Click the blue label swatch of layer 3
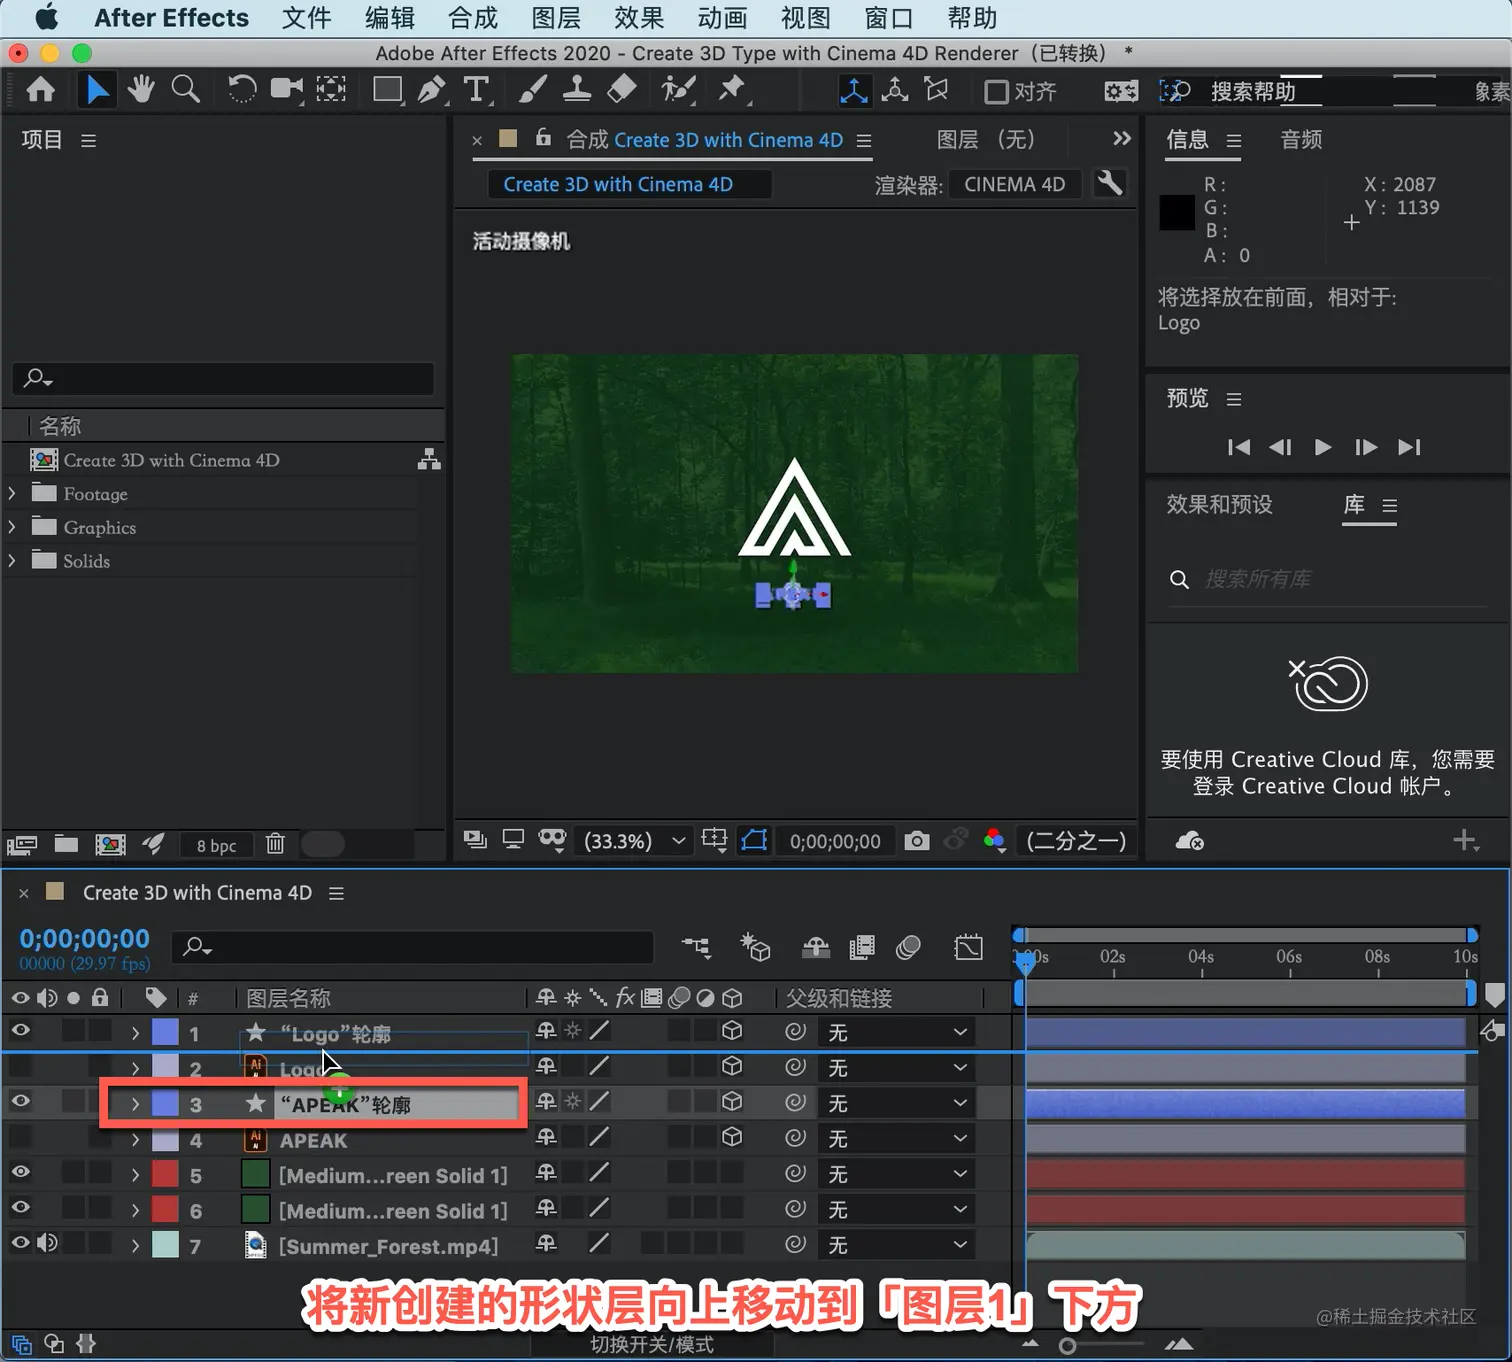 click(x=165, y=1103)
